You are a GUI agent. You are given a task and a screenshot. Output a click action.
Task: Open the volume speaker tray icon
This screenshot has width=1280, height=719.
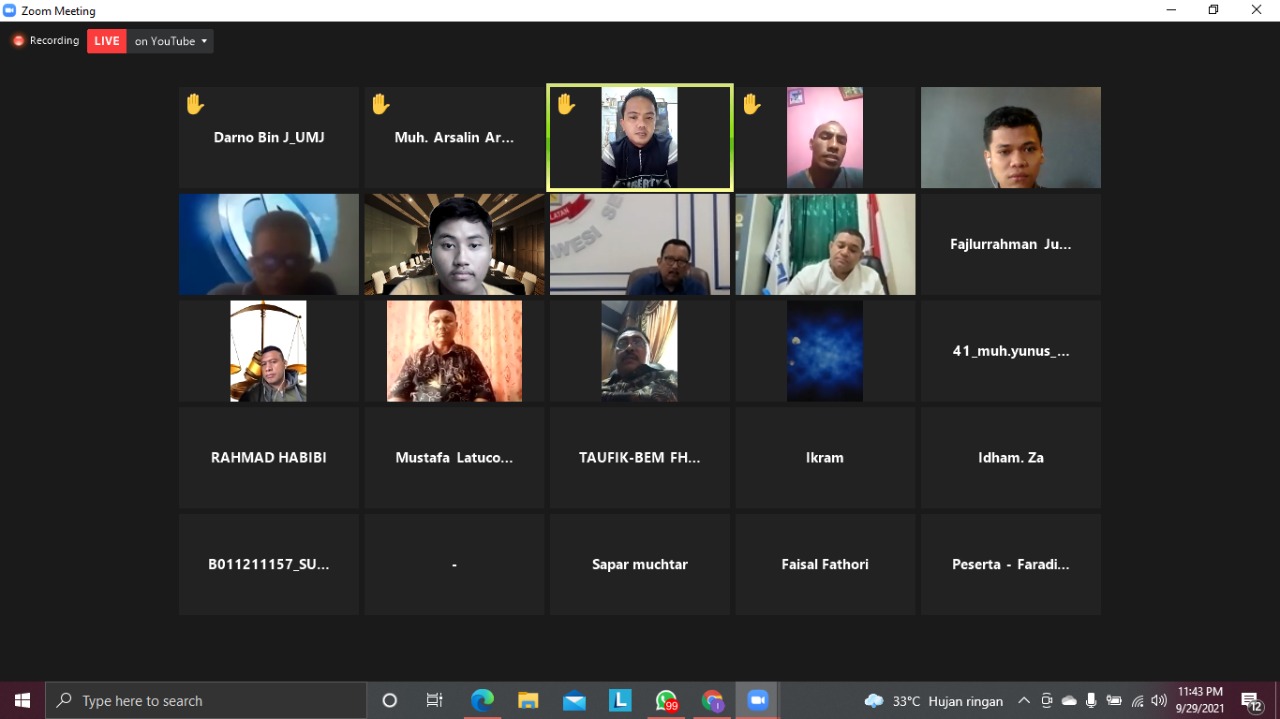(x=1159, y=701)
